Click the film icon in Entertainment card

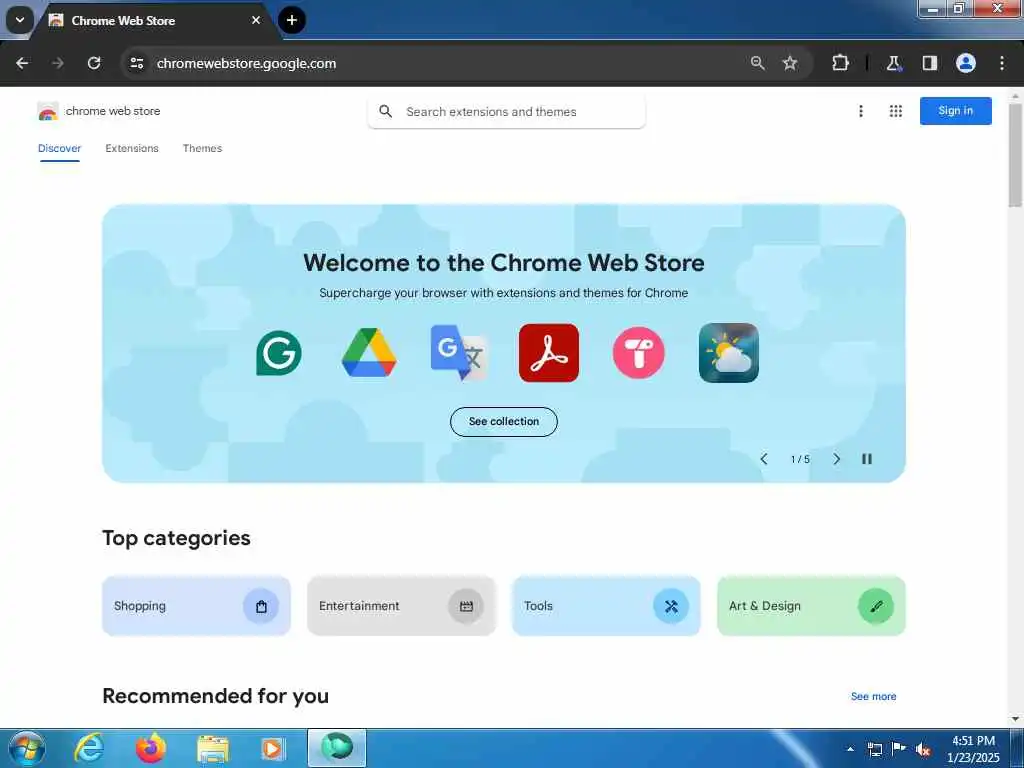466,606
